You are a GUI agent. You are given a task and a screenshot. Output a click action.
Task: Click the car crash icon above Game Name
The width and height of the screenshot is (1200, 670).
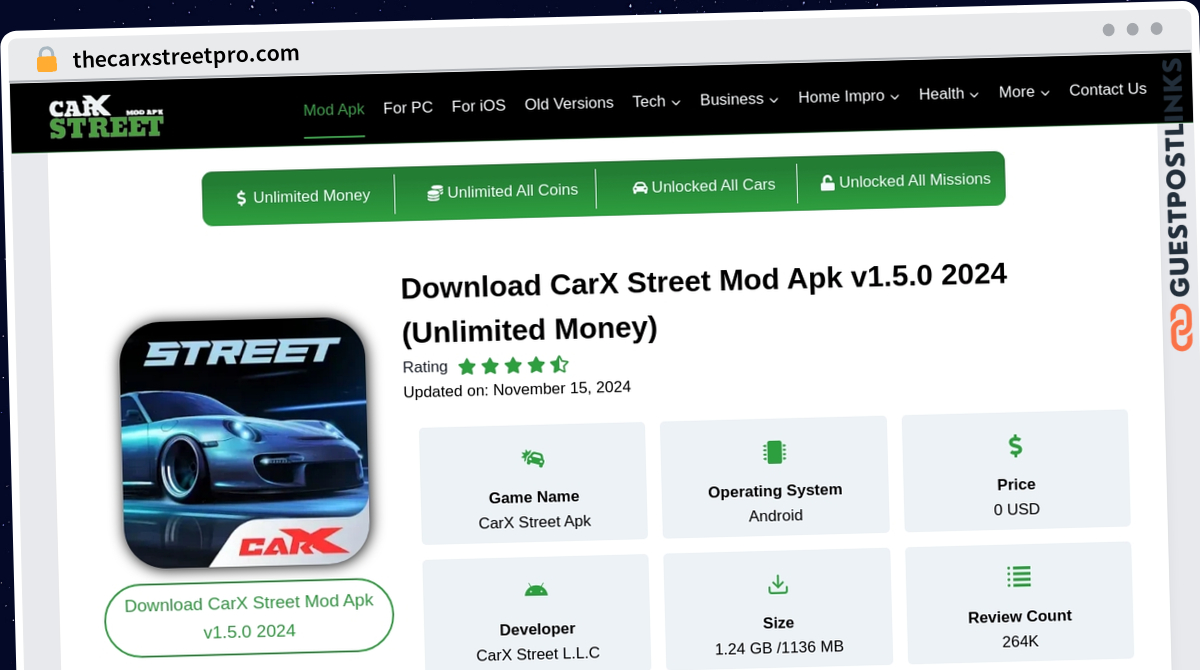tap(533, 458)
